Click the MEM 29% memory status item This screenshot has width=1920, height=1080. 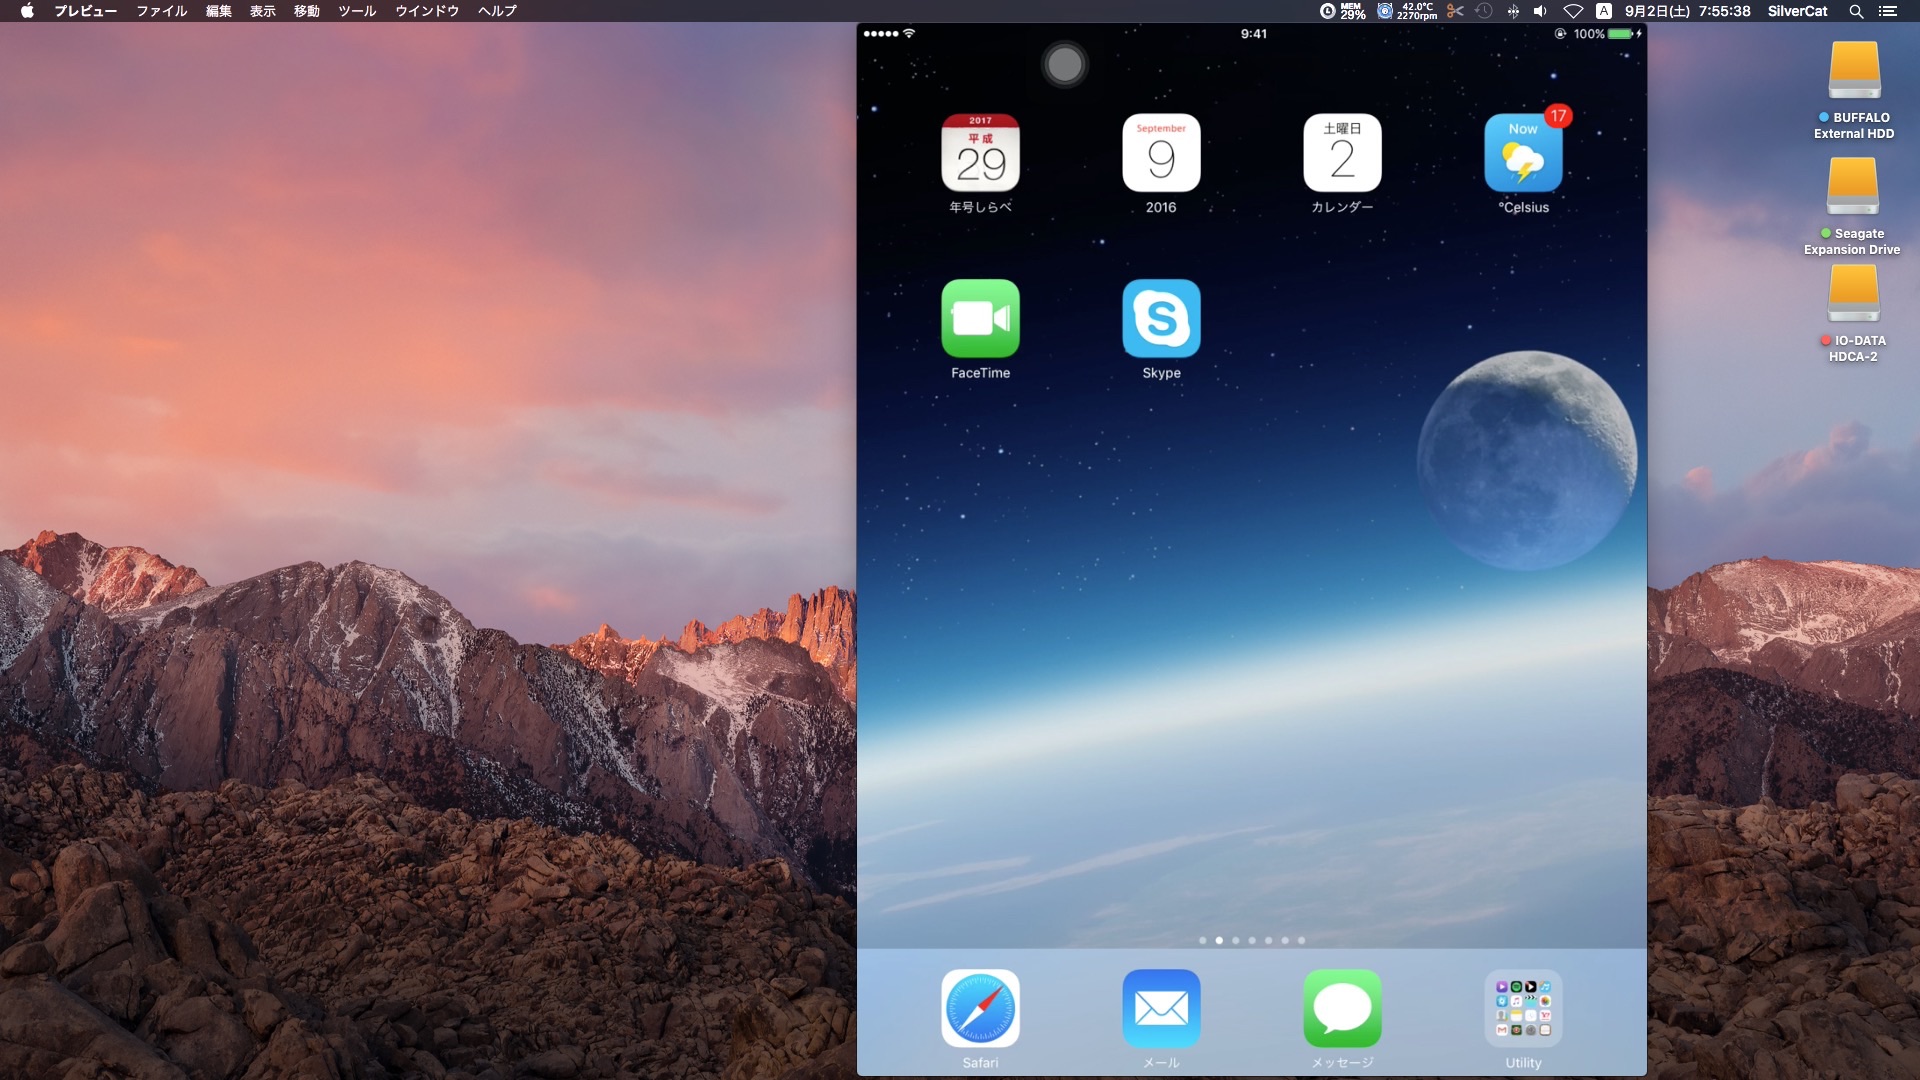1343,11
